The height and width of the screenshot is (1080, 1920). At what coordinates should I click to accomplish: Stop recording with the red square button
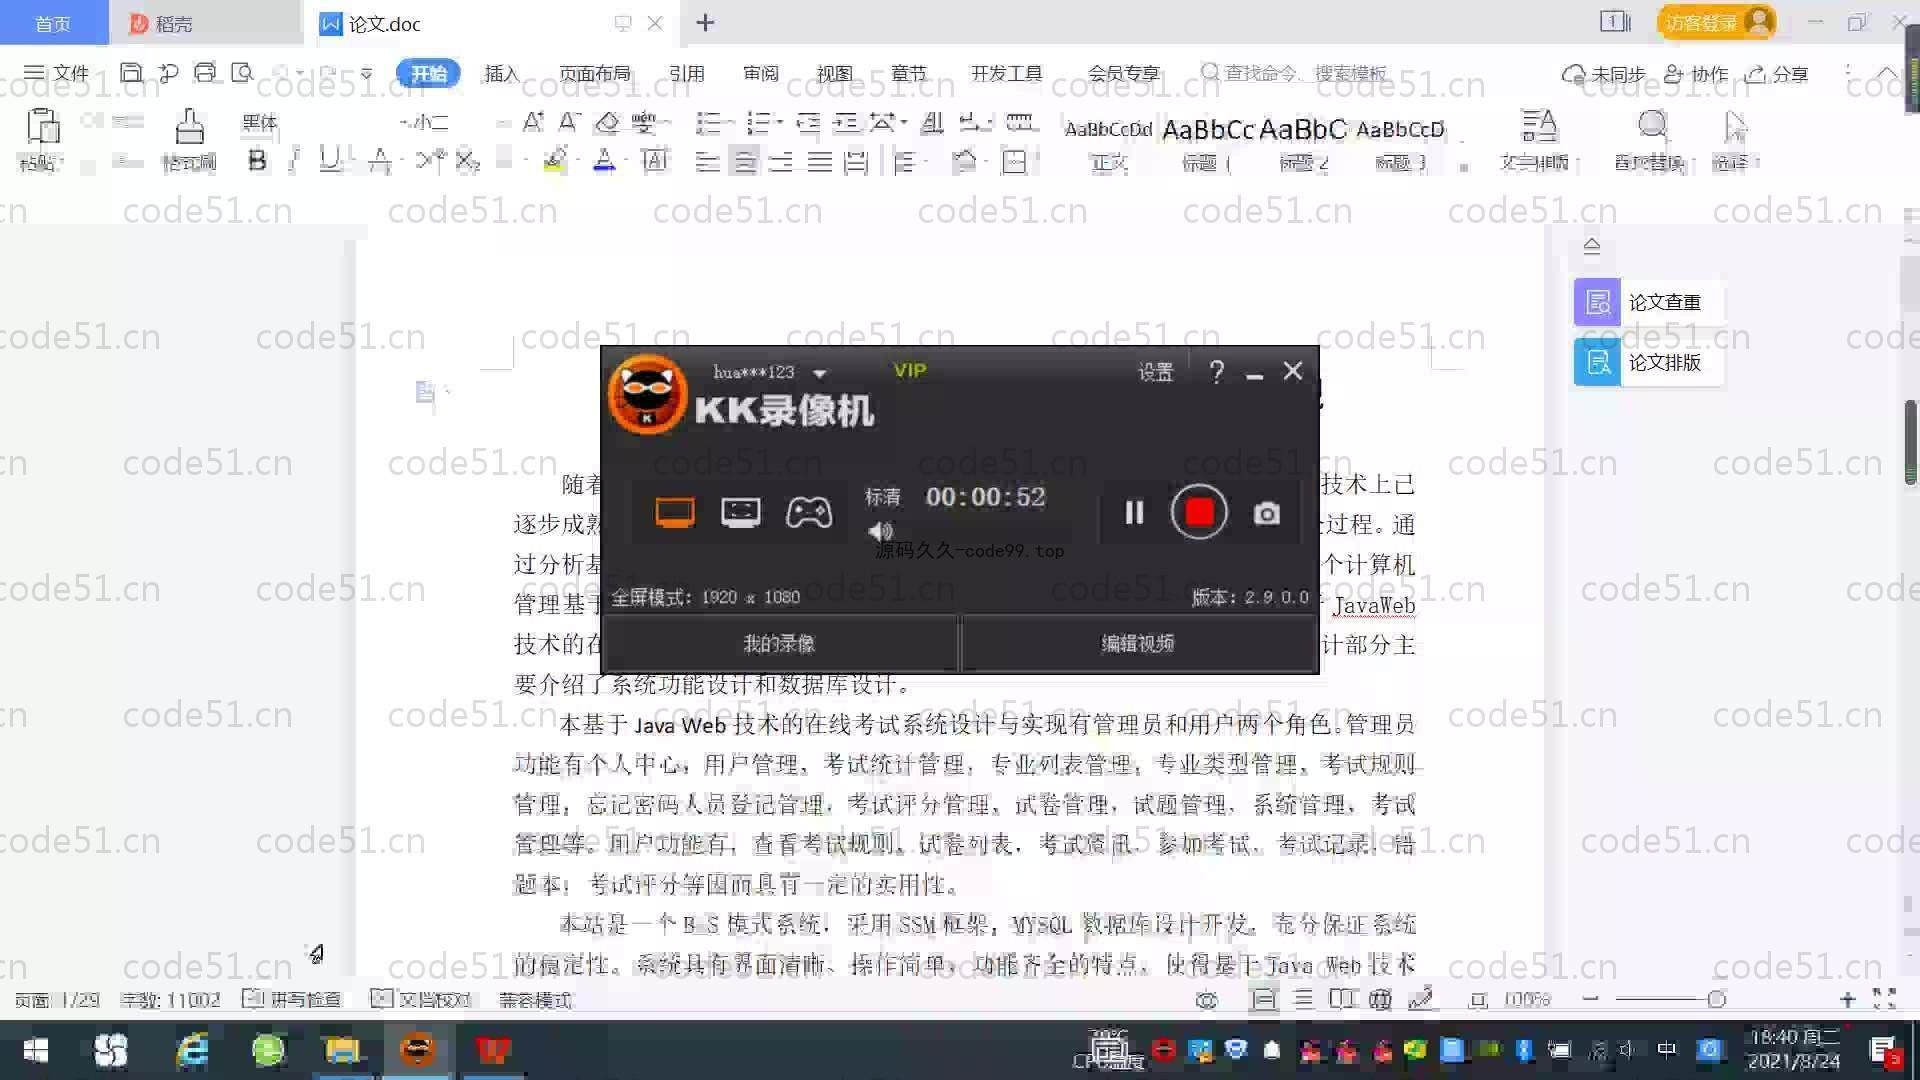click(x=1199, y=512)
